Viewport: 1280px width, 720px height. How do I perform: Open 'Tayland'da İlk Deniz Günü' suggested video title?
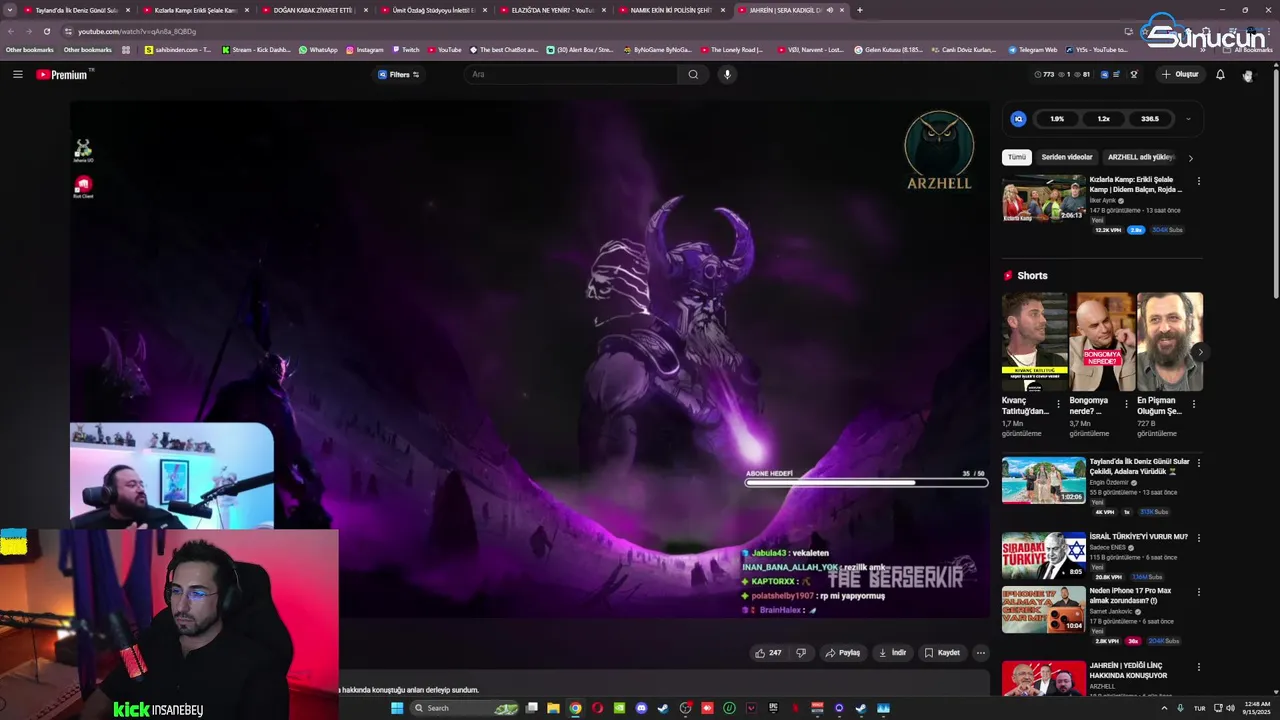point(1139,466)
